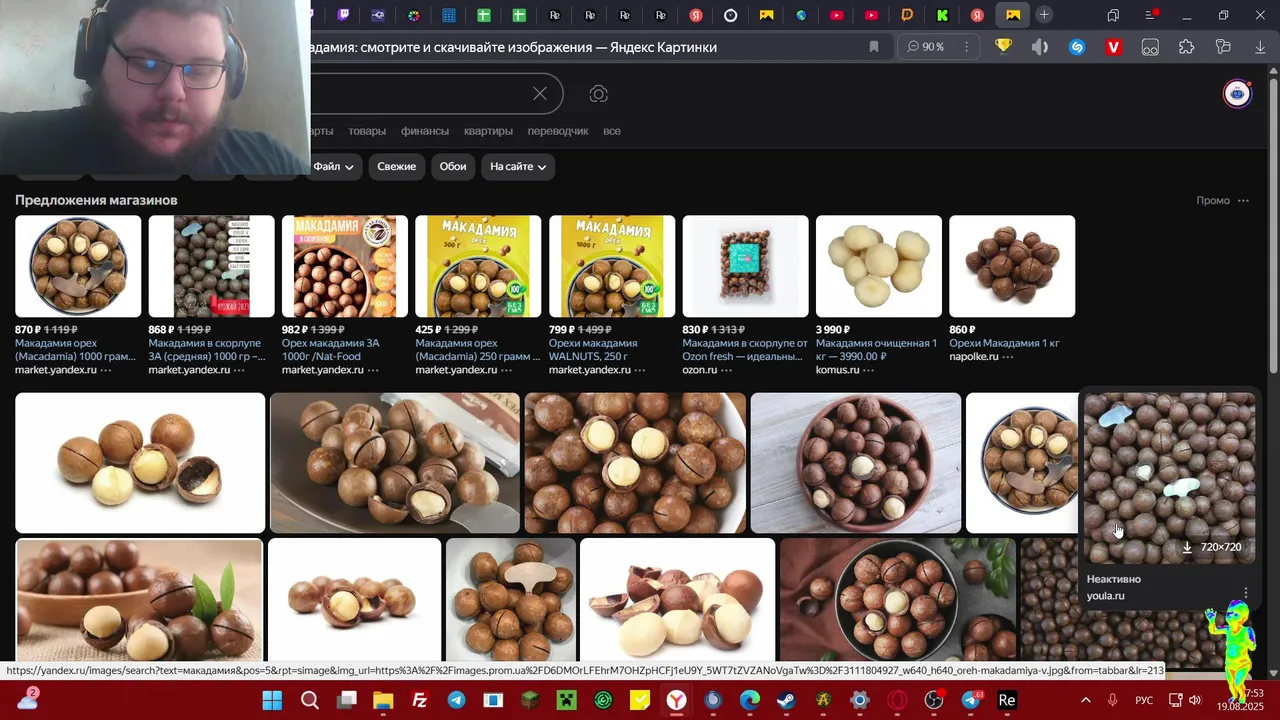This screenshot has height=720, width=1280.
Task: Switch to the blue grid icon tab
Action: (x=449, y=15)
